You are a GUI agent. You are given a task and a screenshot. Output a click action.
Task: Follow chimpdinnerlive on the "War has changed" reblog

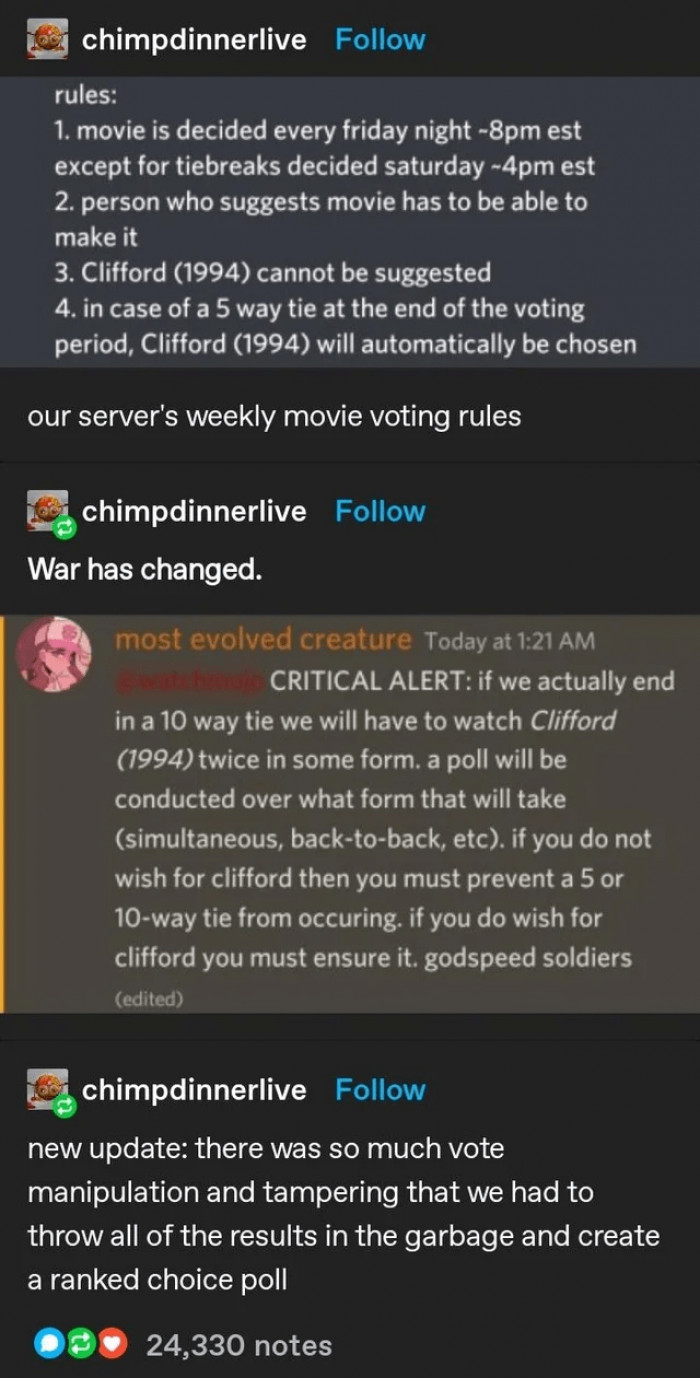click(x=380, y=511)
